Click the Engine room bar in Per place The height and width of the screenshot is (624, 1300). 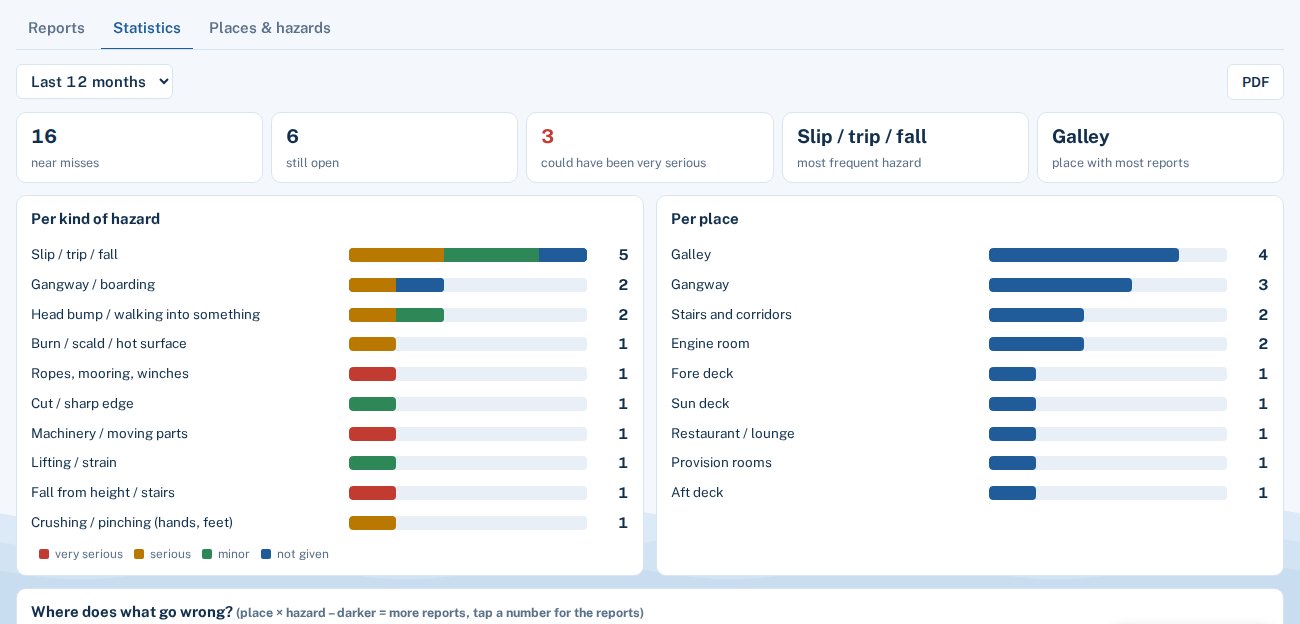[1036, 344]
